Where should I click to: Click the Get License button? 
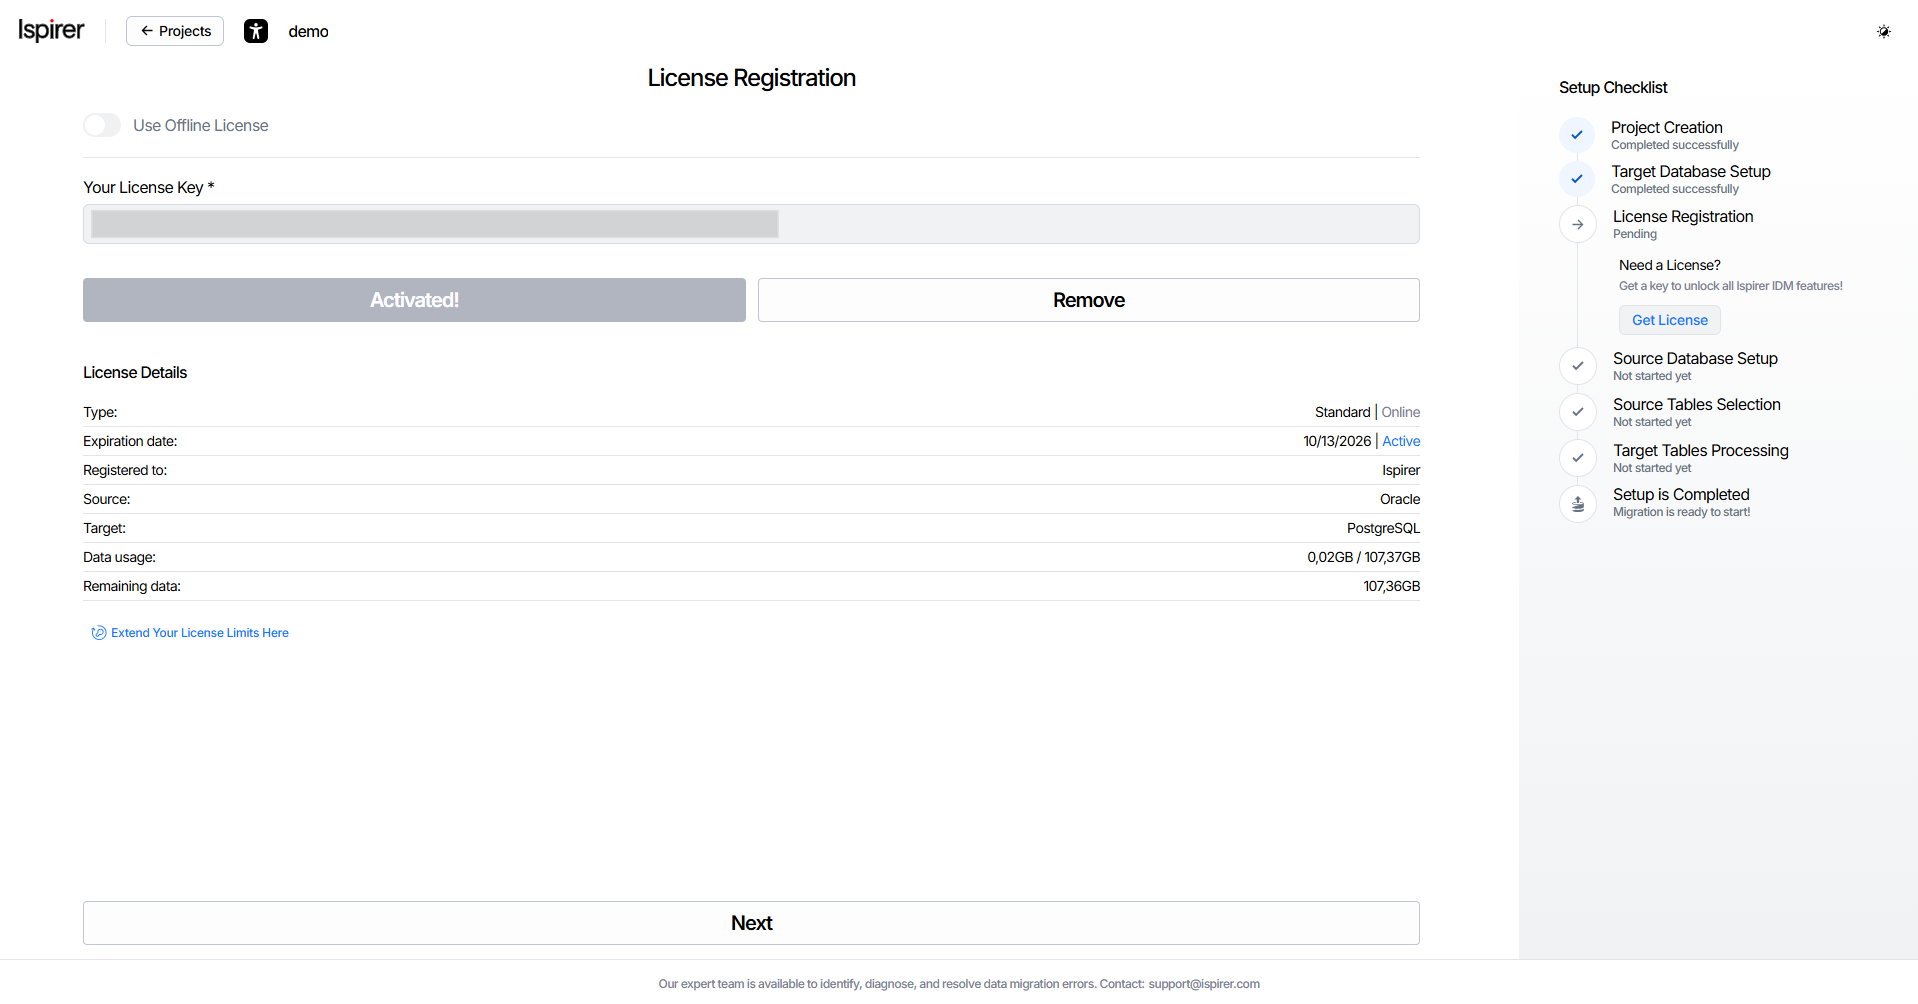pyautogui.click(x=1669, y=320)
